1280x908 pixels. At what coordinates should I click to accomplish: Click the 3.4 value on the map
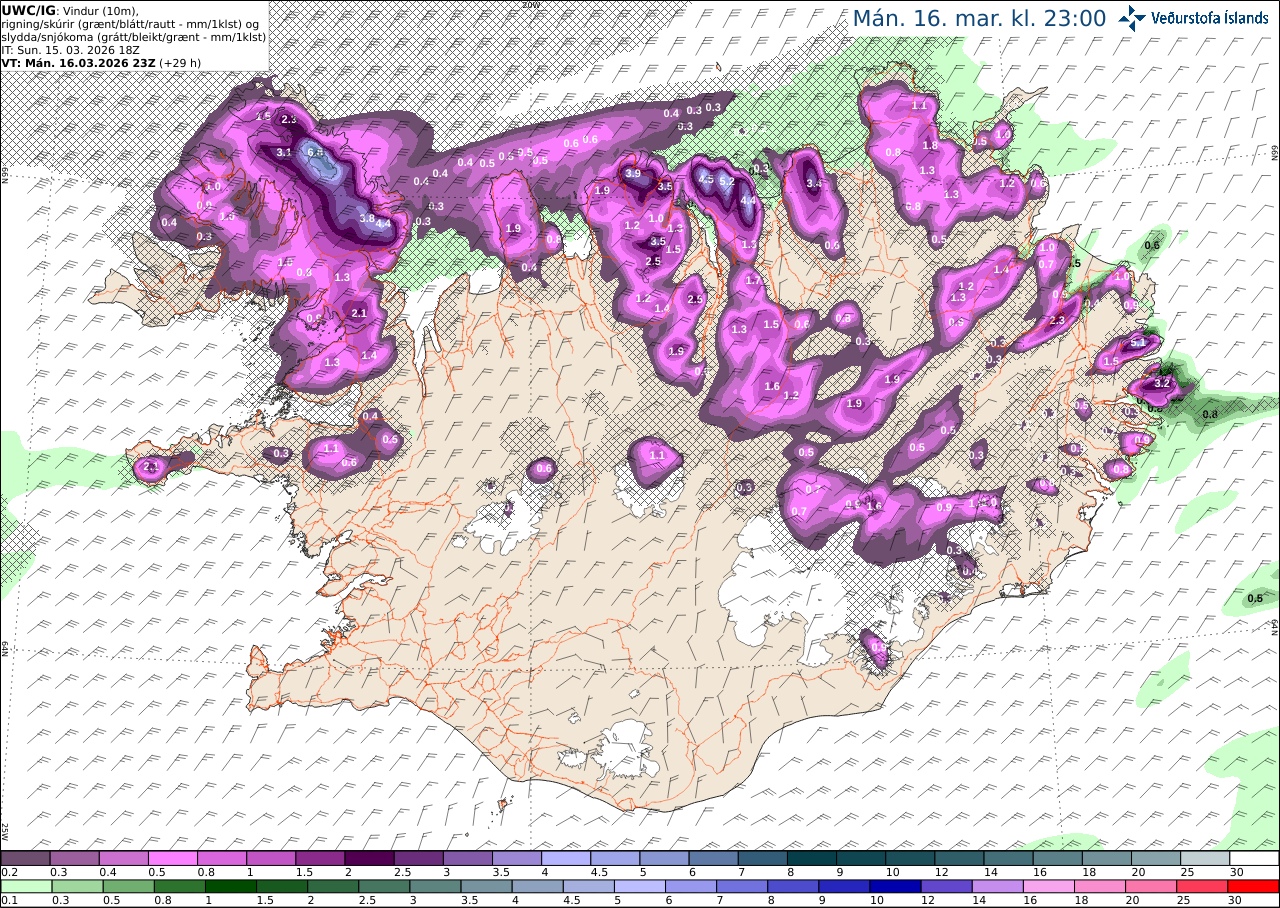click(814, 183)
